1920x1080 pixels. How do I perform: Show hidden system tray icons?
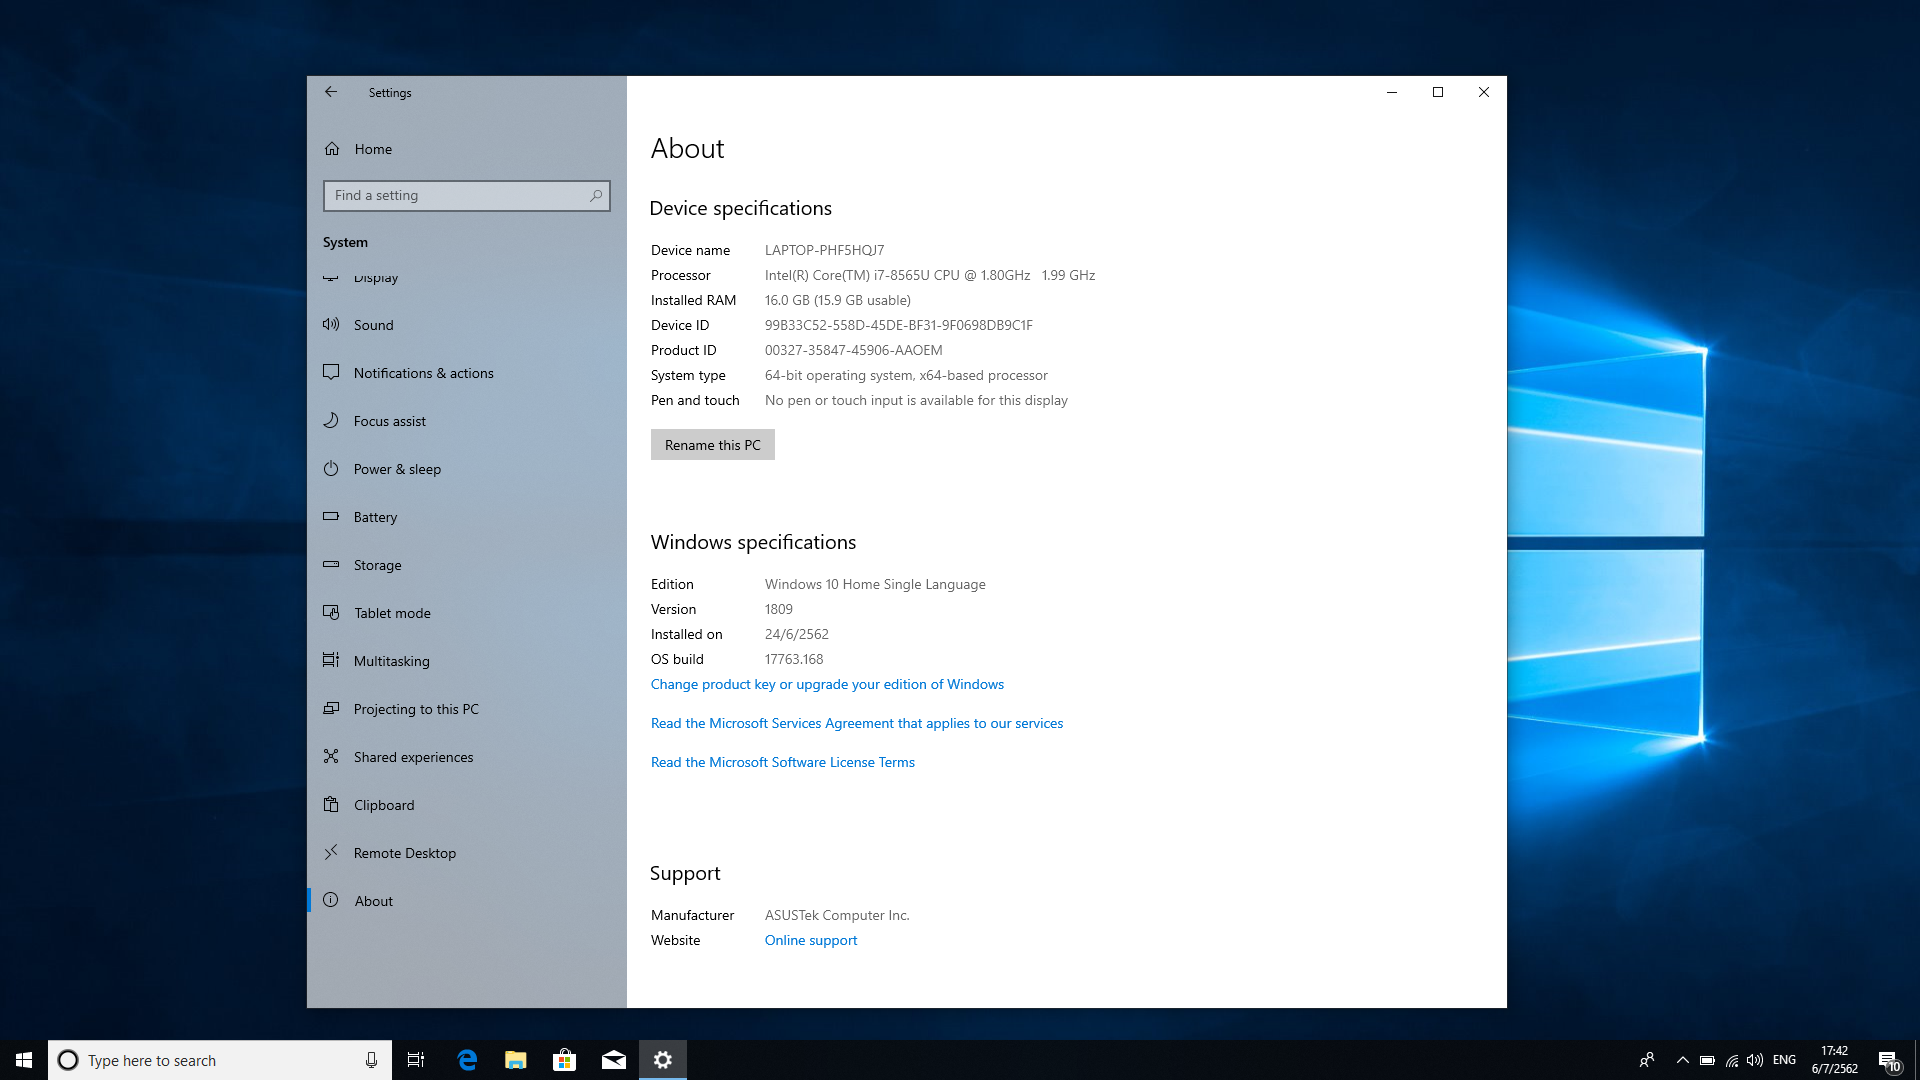coord(1682,1060)
